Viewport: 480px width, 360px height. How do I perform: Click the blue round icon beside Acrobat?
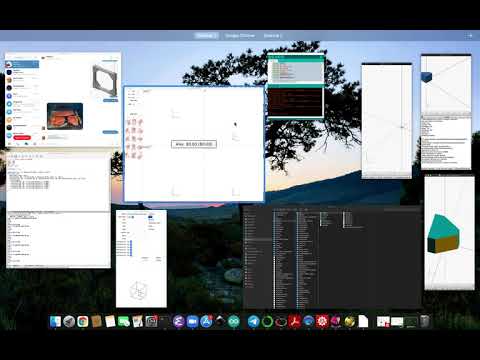coord(308,322)
